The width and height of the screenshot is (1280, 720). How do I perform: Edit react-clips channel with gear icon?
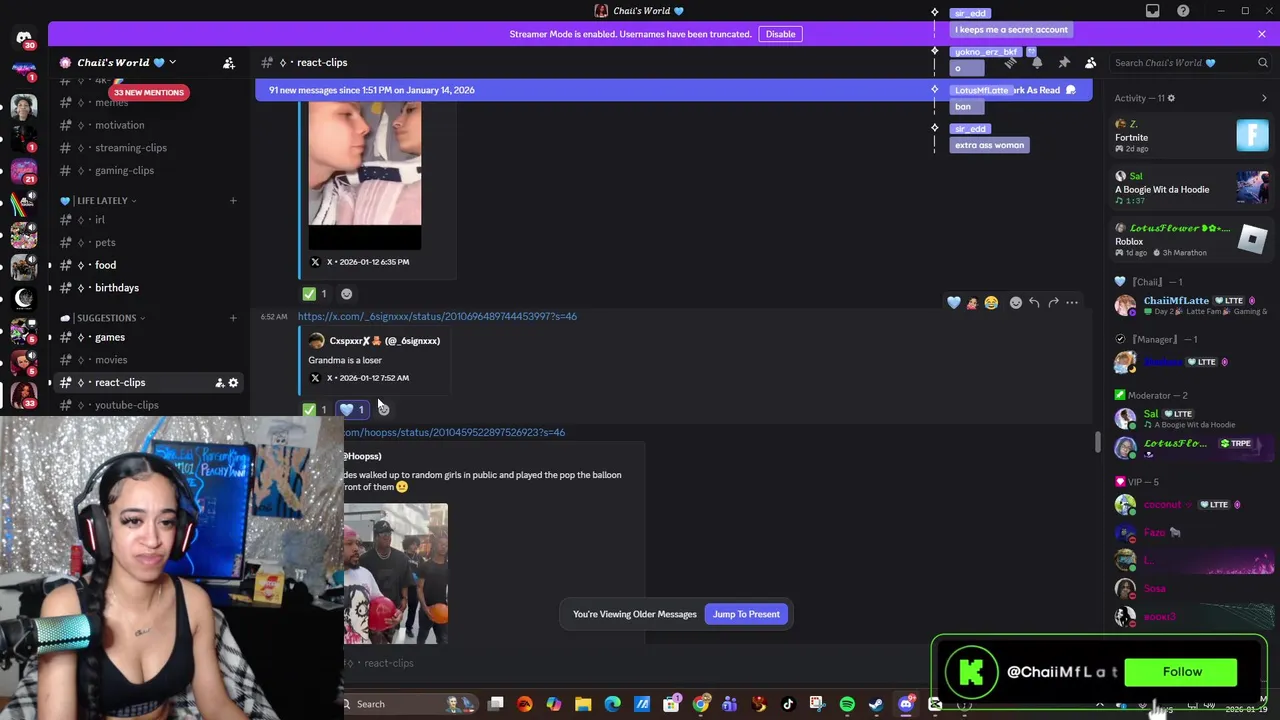(x=234, y=383)
